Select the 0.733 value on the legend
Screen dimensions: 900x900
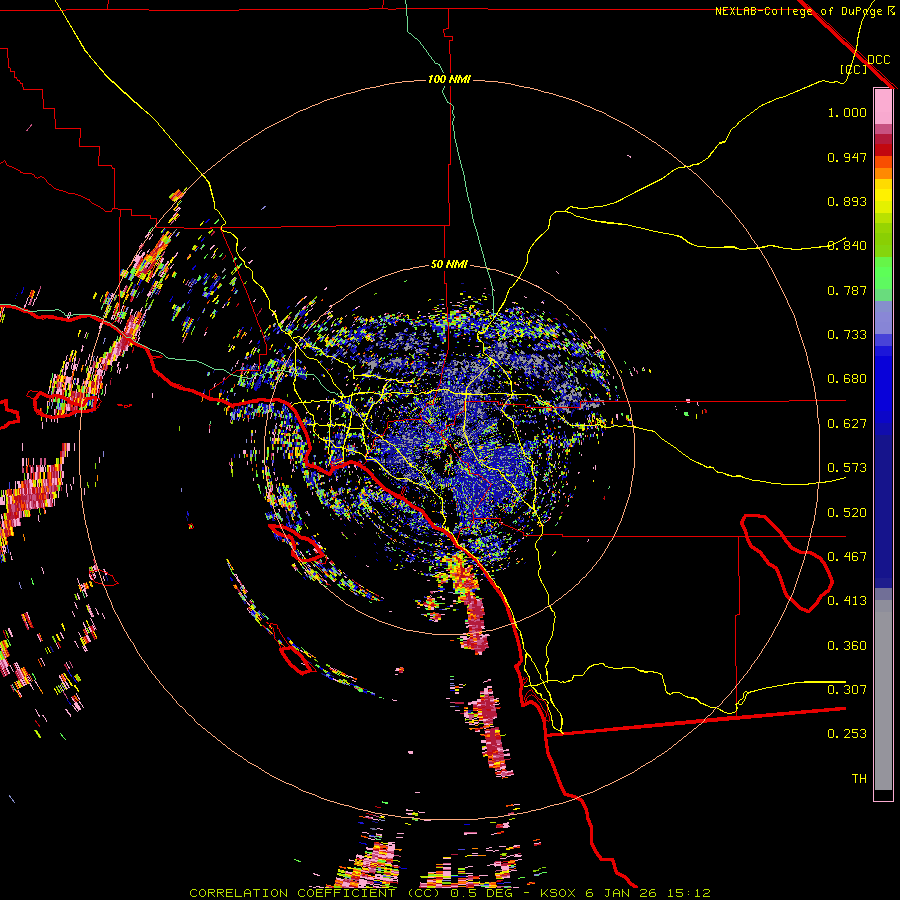click(x=847, y=335)
